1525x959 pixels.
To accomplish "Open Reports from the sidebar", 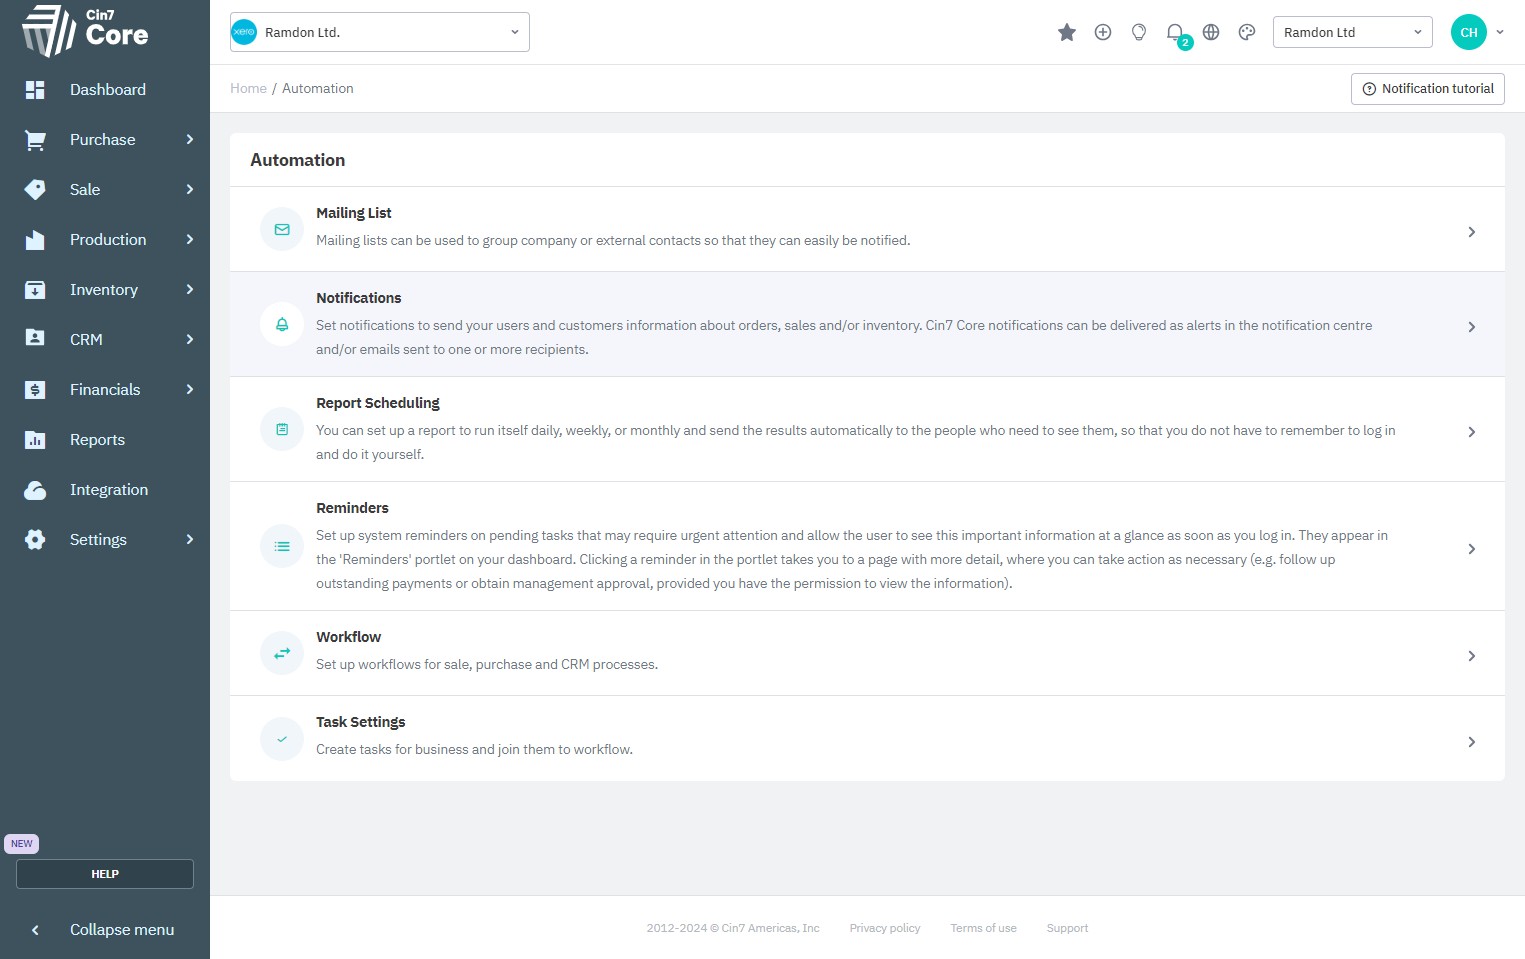I will point(97,440).
